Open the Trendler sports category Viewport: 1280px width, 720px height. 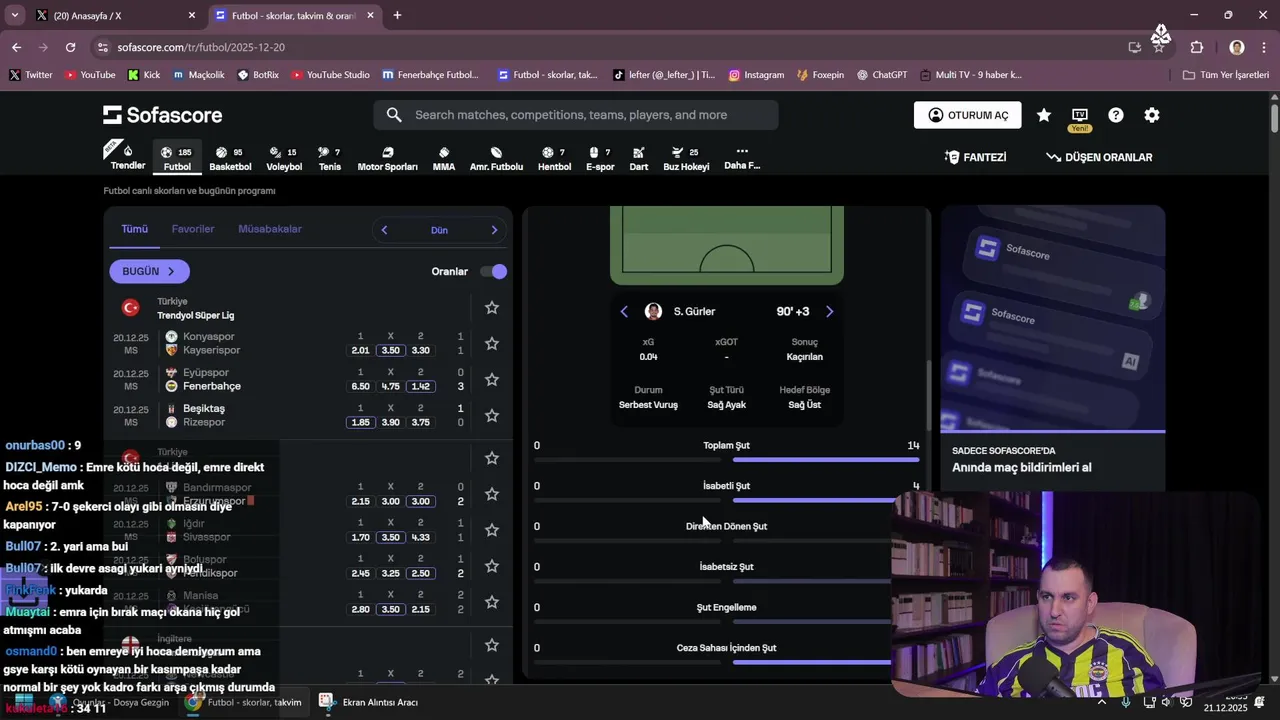point(127,157)
